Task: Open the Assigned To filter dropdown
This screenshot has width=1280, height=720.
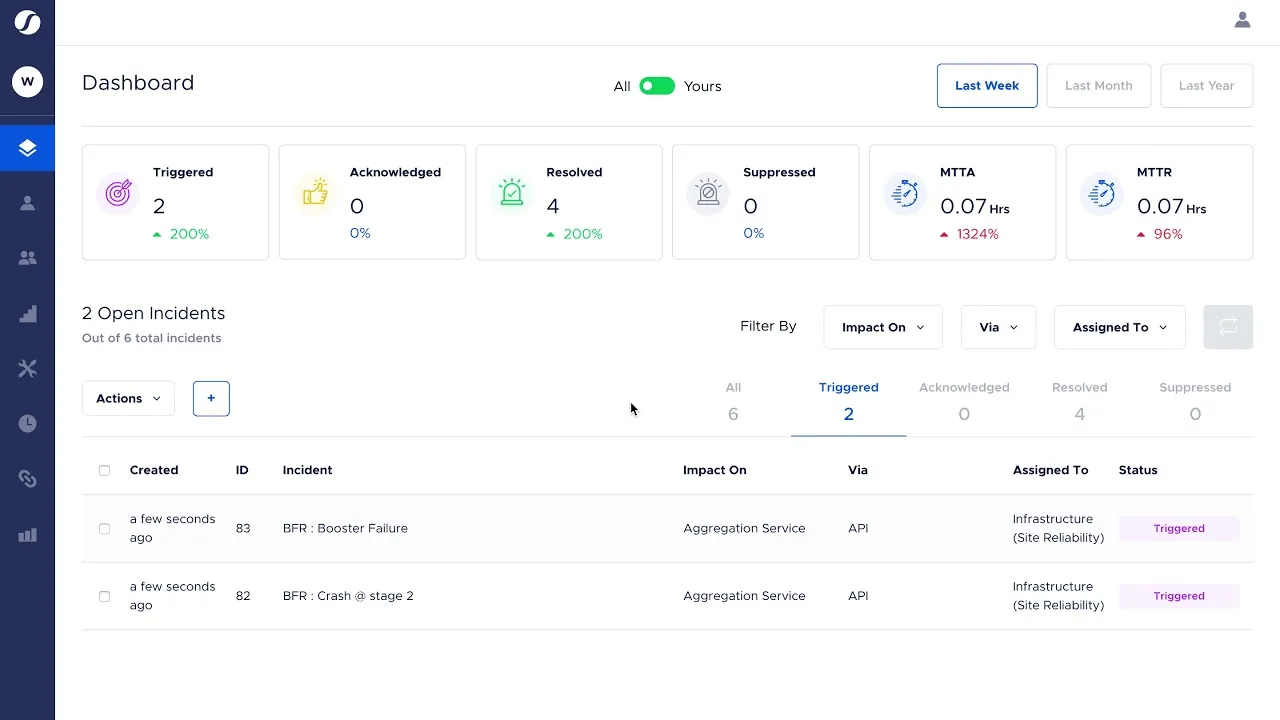Action: 1120,327
